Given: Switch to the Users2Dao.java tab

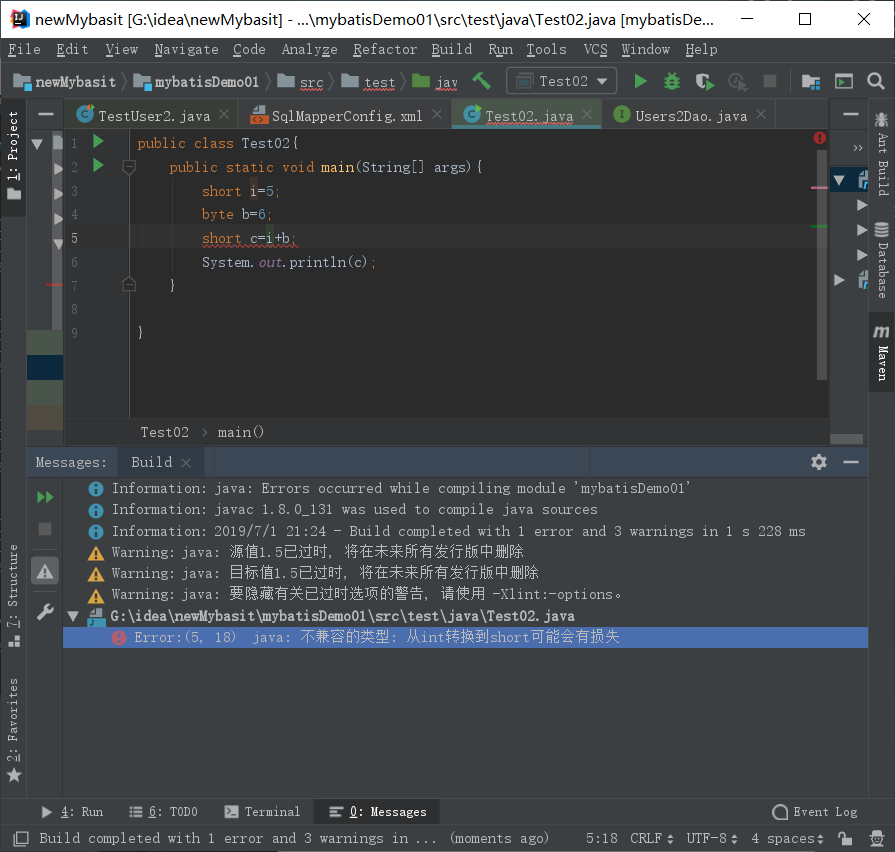Looking at the screenshot, I should 690,116.
